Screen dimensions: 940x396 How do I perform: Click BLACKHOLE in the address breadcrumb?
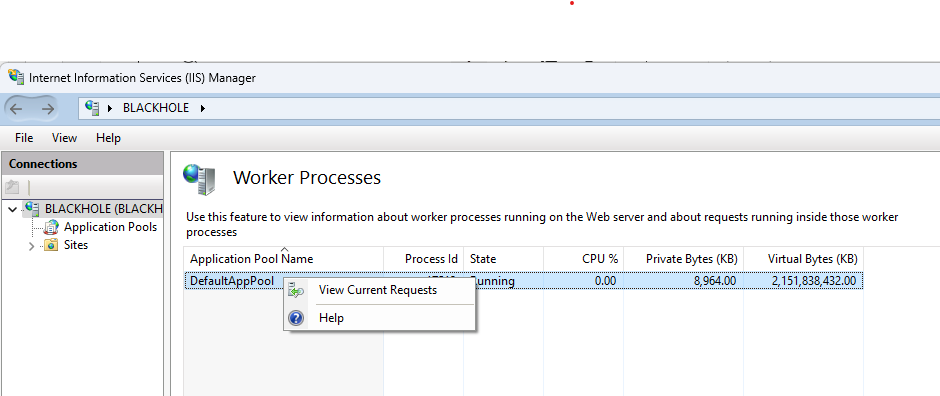pyautogui.click(x=156, y=108)
